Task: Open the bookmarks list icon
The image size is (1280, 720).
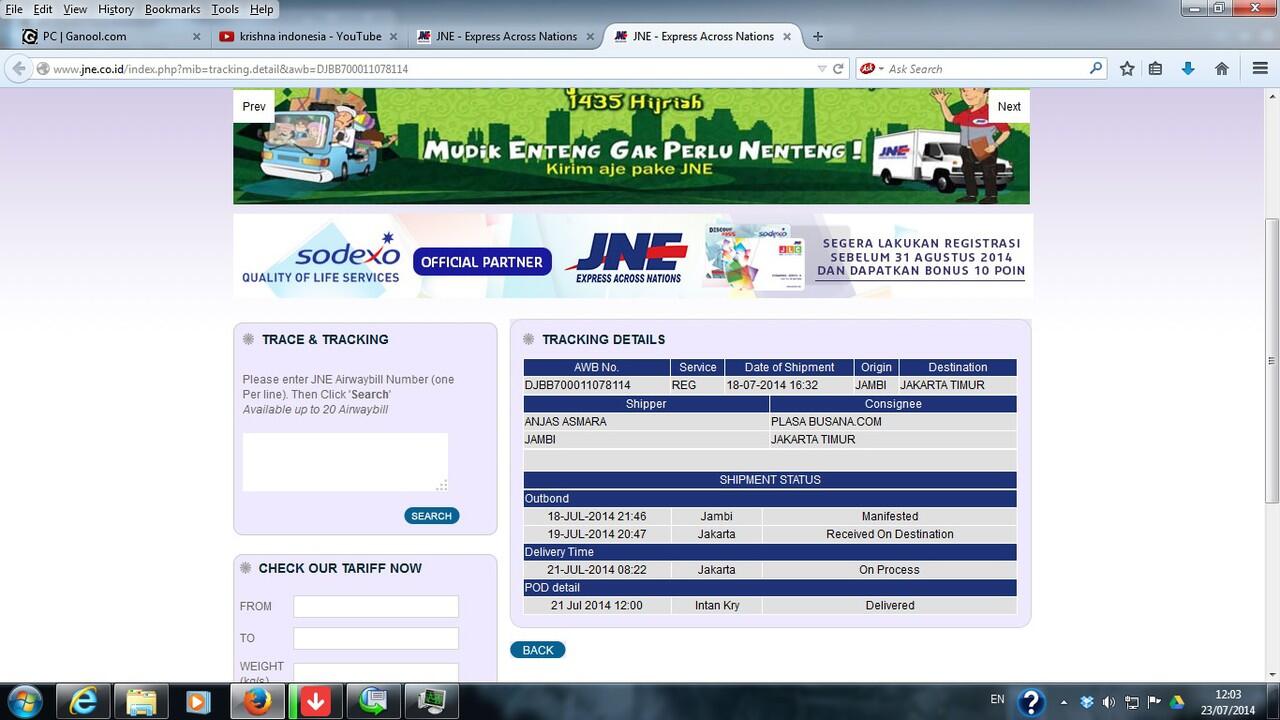Action: 1155,69
